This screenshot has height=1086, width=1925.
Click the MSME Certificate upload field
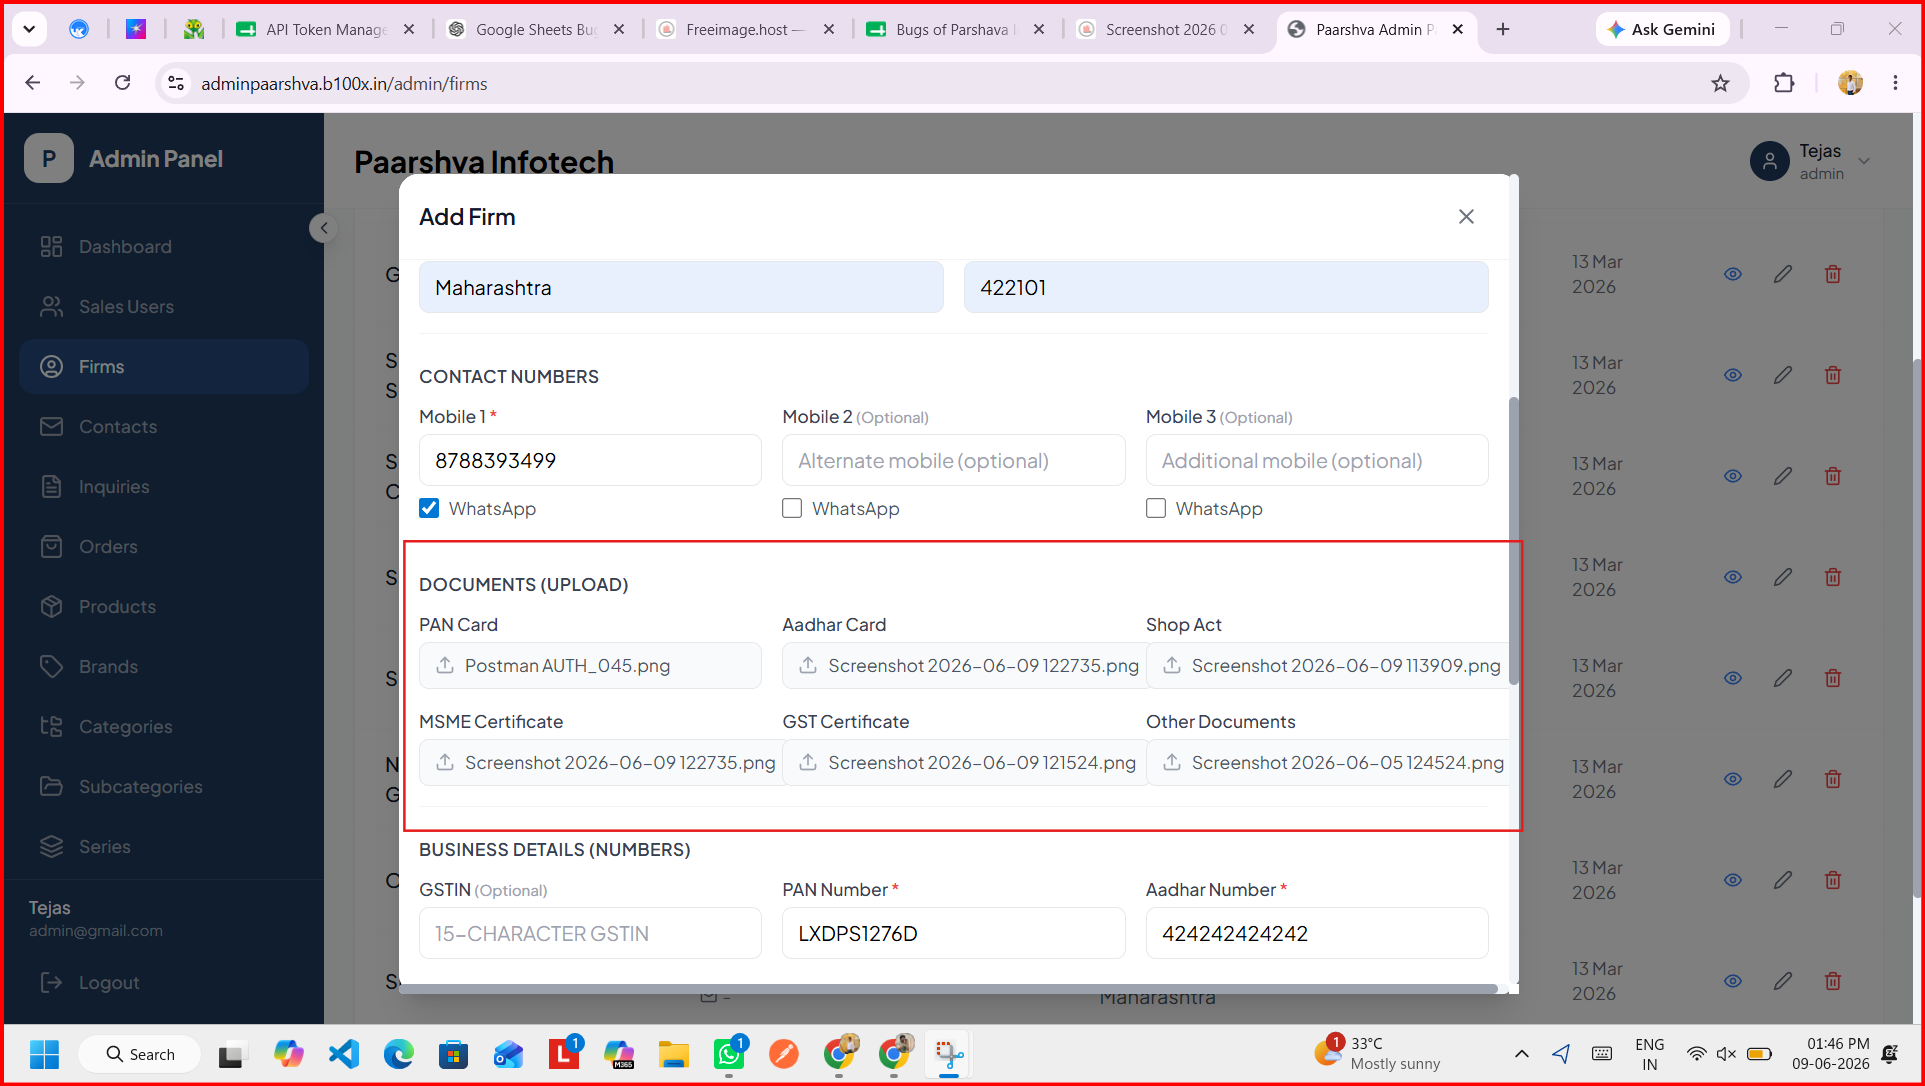pyautogui.click(x=599, y=762)
